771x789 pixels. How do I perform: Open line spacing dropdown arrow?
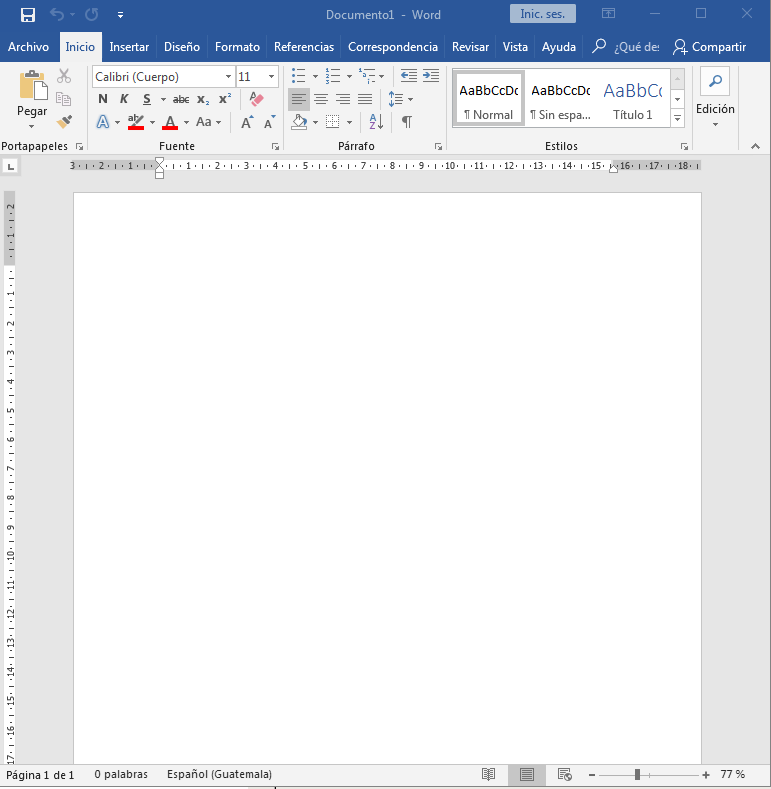click(411, 99)
